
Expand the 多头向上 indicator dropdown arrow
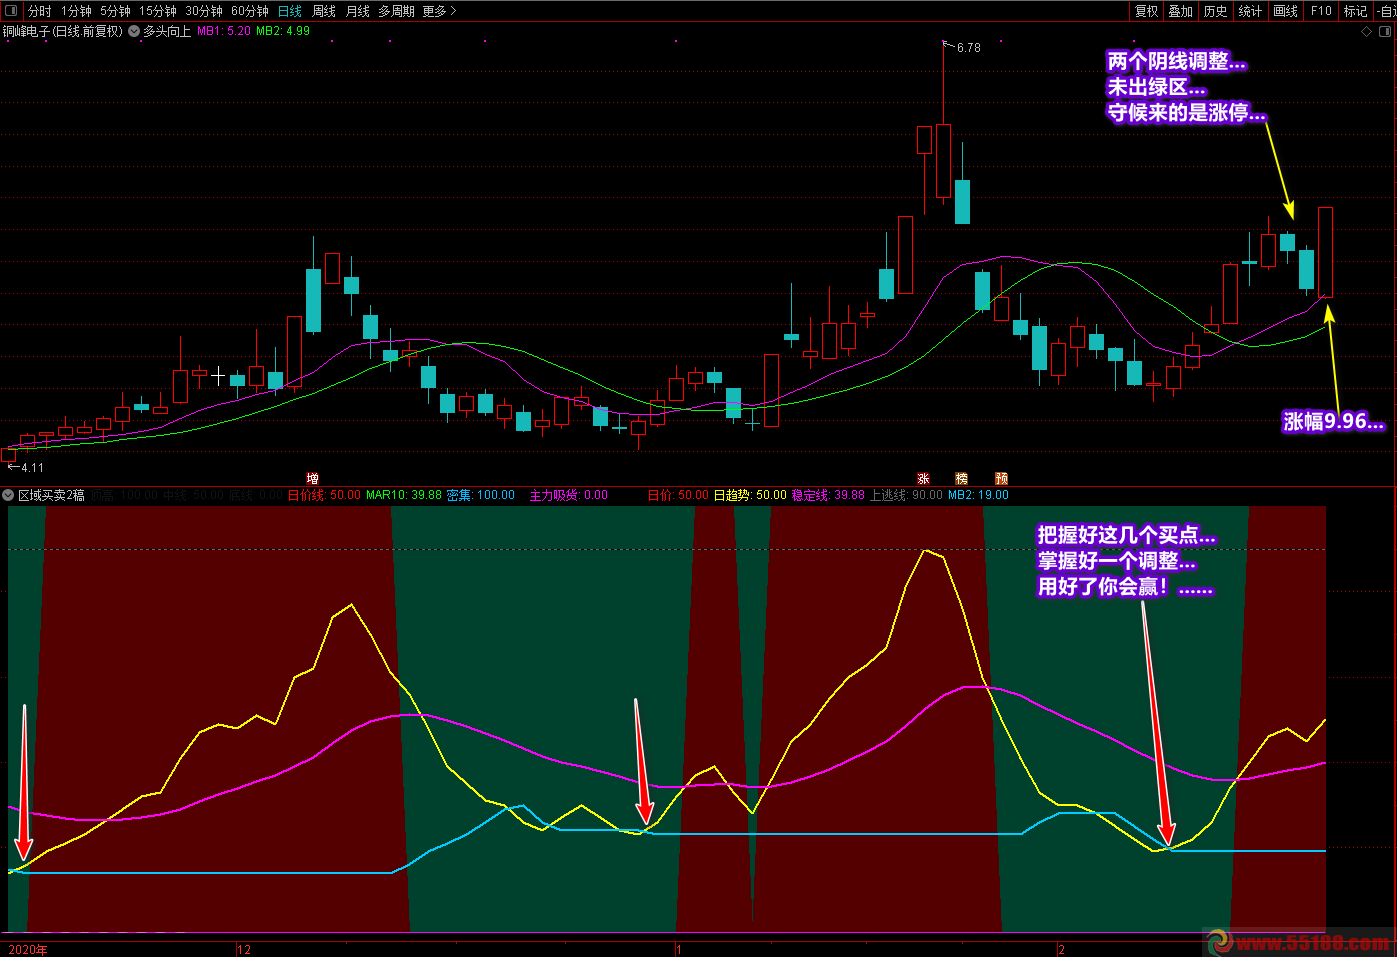(x=134, y=31)
